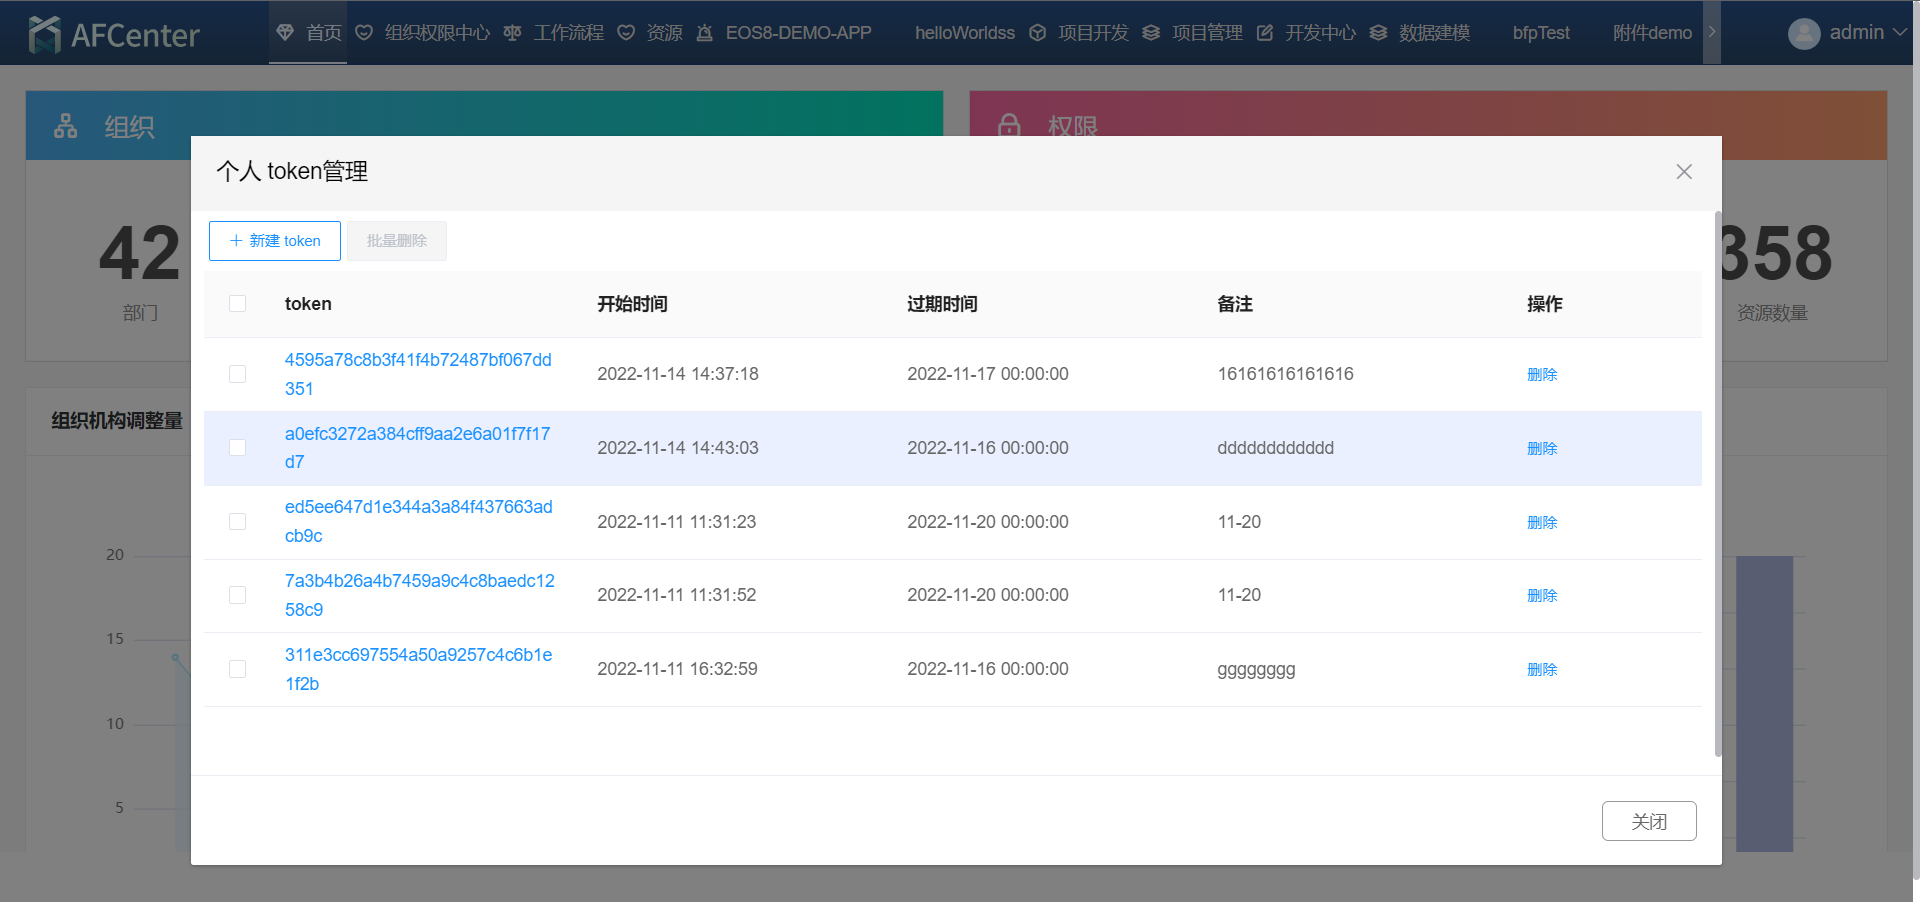Click the AFCenter logo icon
This screenshot has width=1920, height=902.
pos(45,35)
